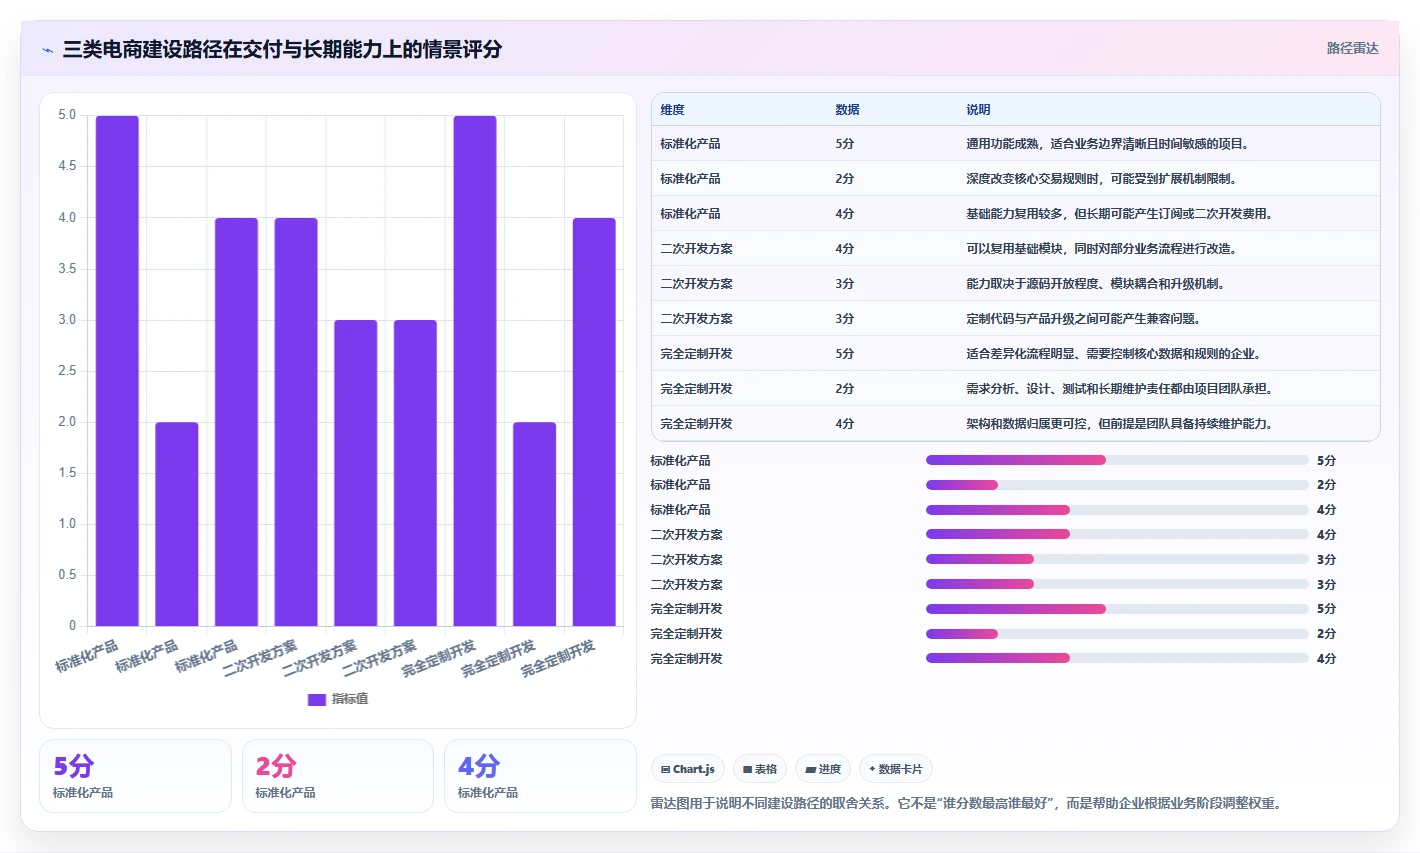Select the row 需求分析、设计、测试和长期维护责任
Viewport: 1420px width, 853px height.
pos(1016,389)
